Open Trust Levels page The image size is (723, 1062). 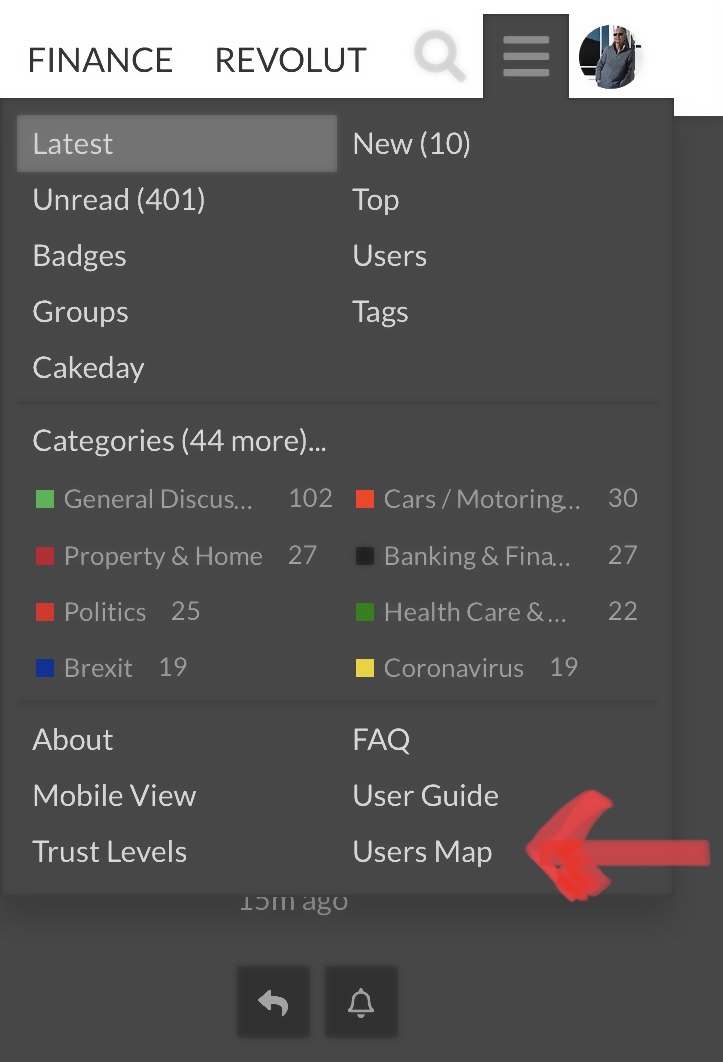click(109, 852)
